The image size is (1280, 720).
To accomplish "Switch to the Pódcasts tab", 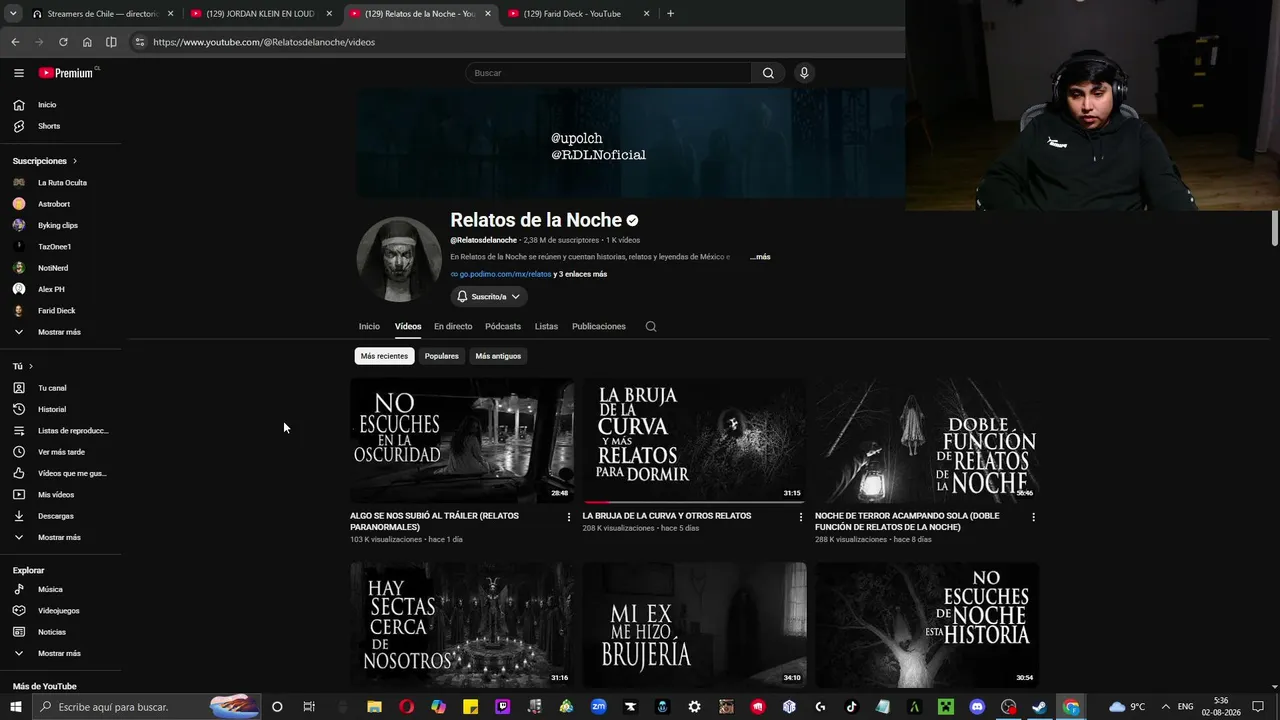I will (503, 326).
